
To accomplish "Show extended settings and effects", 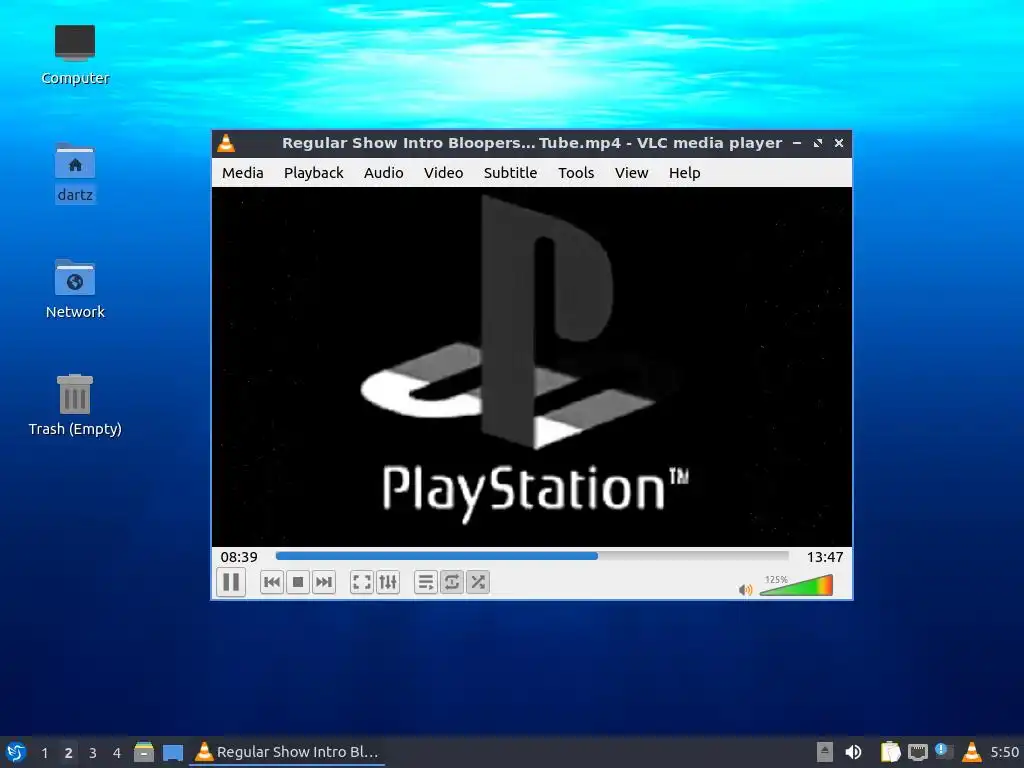I will (x=388, y=582).
